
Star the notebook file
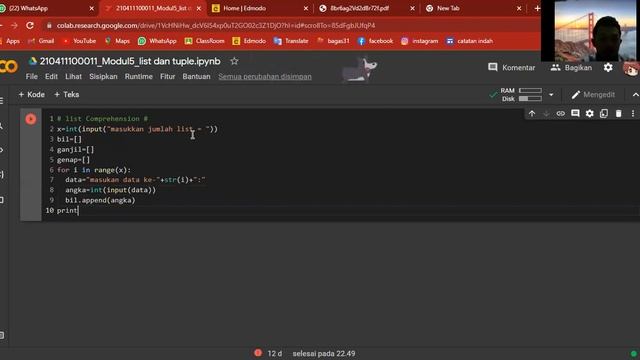point(234,61)
